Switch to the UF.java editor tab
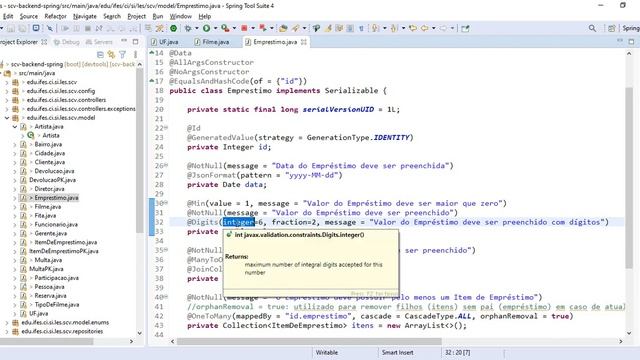This screenshot has width=640, height=360. pyautogui.click(x=165, y=42)
